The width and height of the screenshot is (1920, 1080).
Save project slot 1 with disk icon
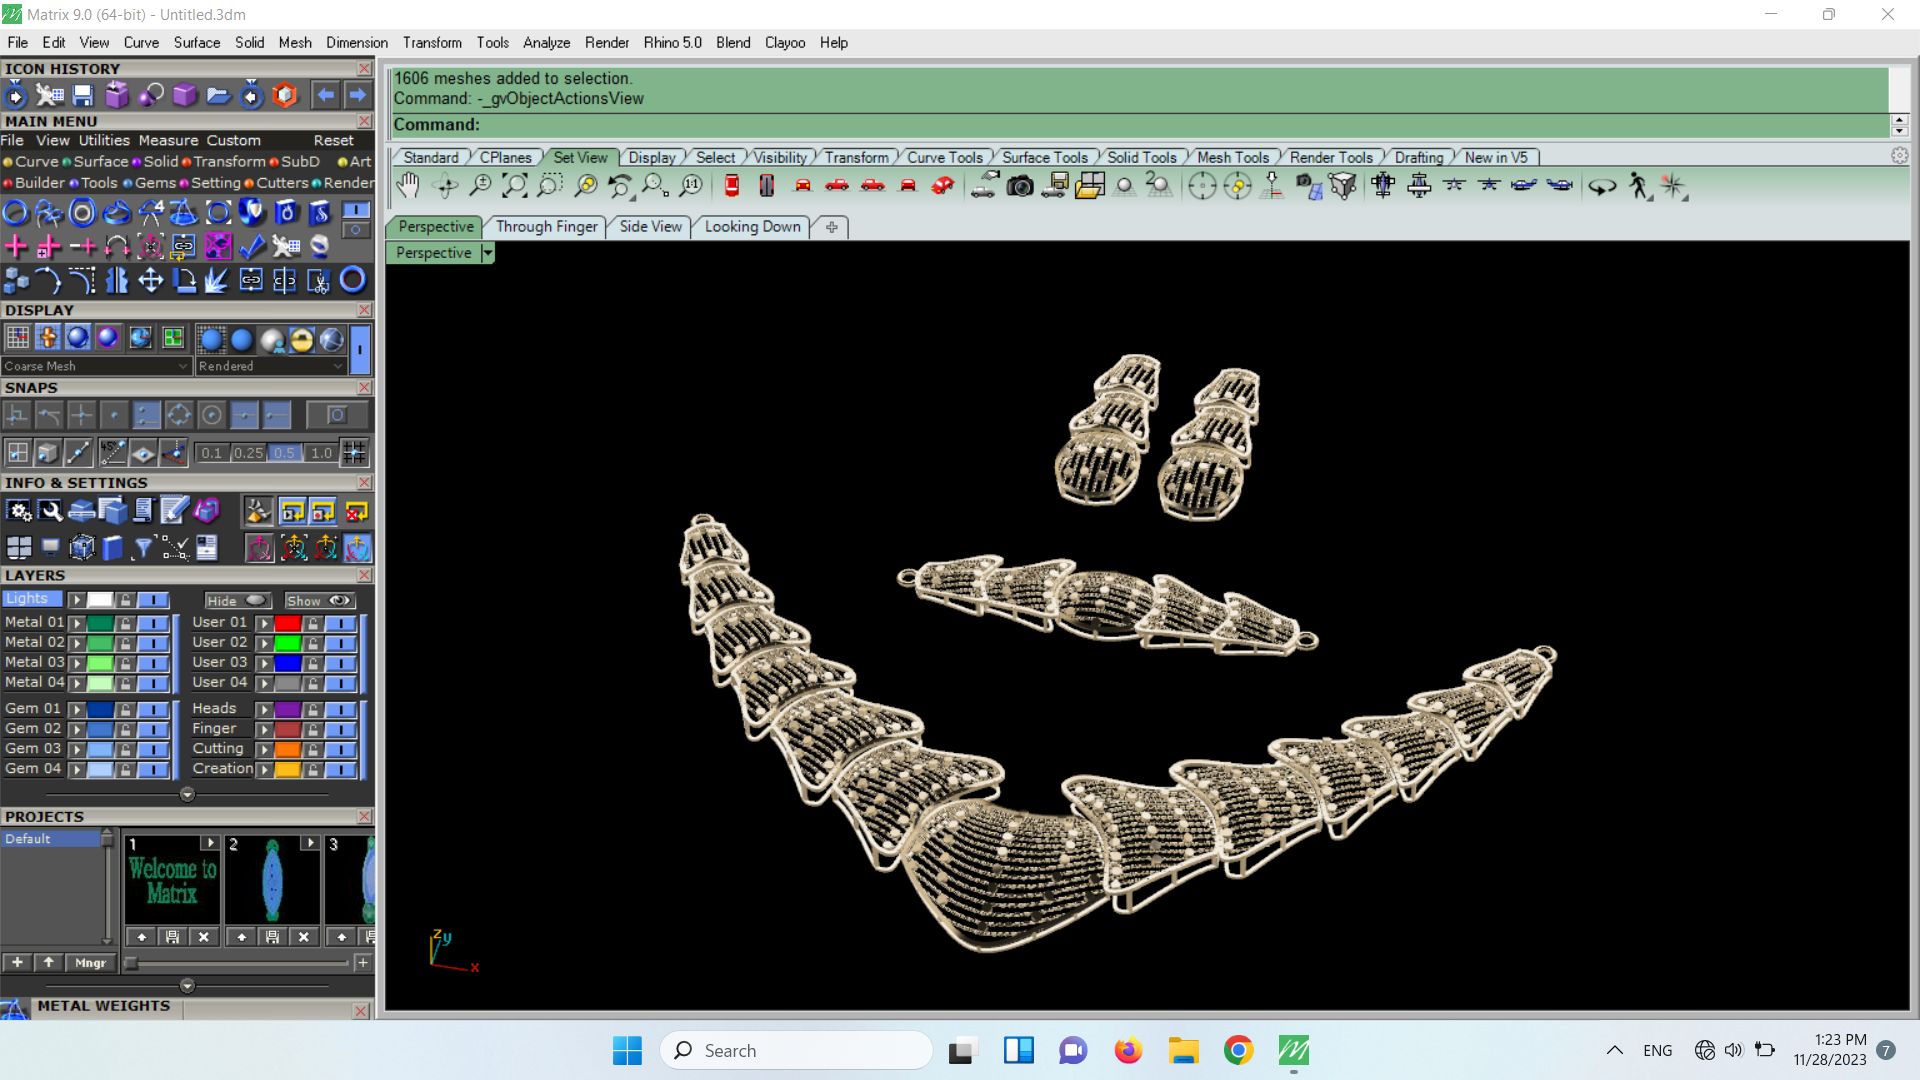tap(172, 937)
